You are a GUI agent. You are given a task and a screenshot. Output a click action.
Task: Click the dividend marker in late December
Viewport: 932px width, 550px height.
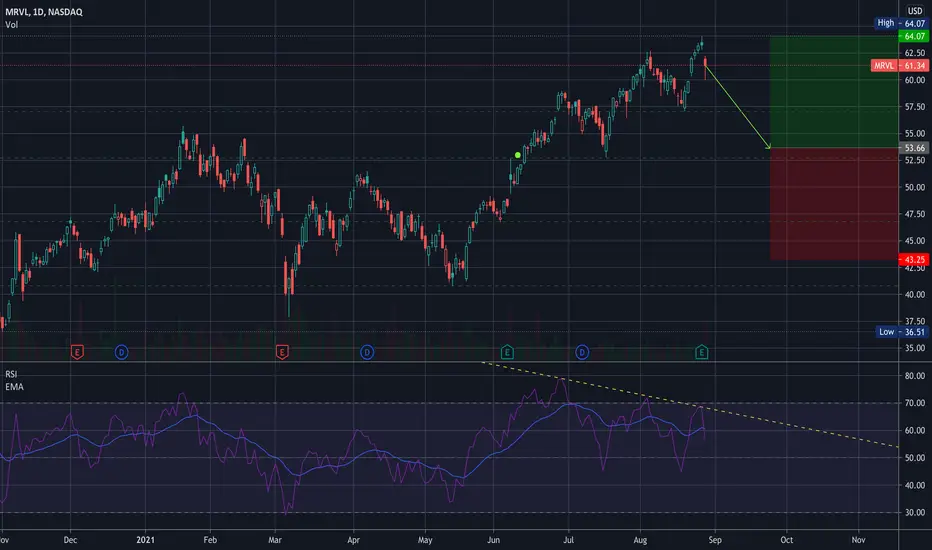tap(121, 353)
